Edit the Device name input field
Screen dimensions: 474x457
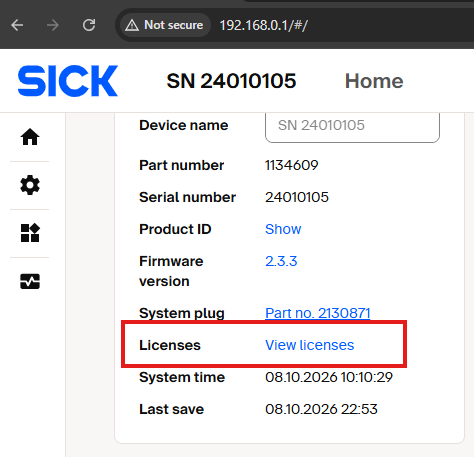[352, 127]
